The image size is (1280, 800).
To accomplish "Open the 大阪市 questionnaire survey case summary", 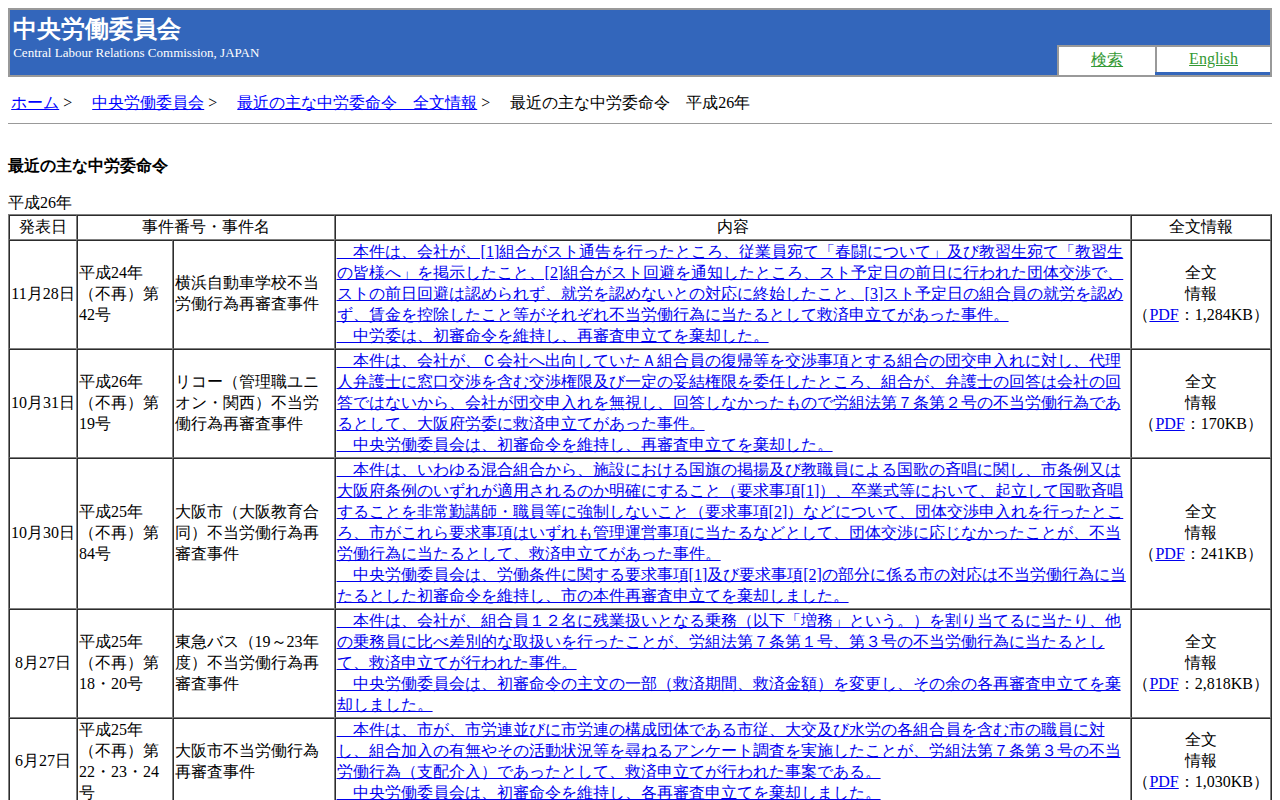I will coord(730,751).
